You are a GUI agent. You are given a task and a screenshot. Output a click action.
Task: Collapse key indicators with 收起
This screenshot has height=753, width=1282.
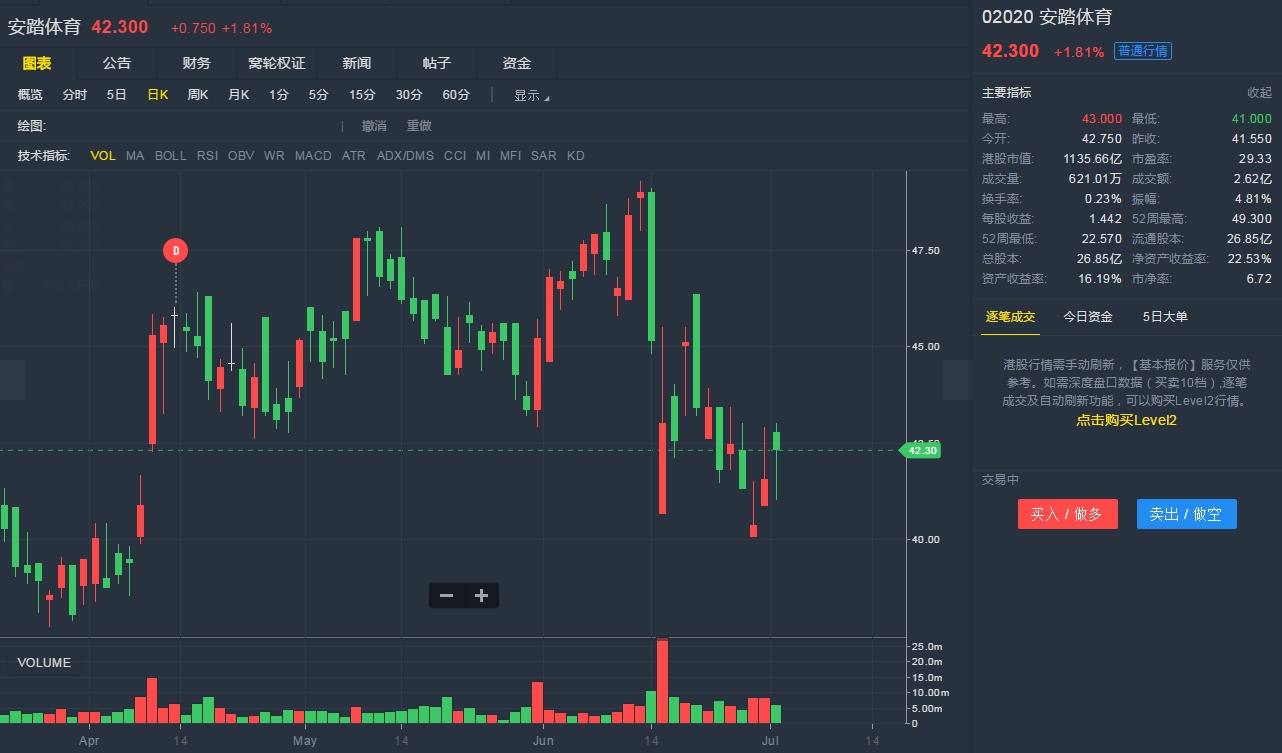point(1259,93)
